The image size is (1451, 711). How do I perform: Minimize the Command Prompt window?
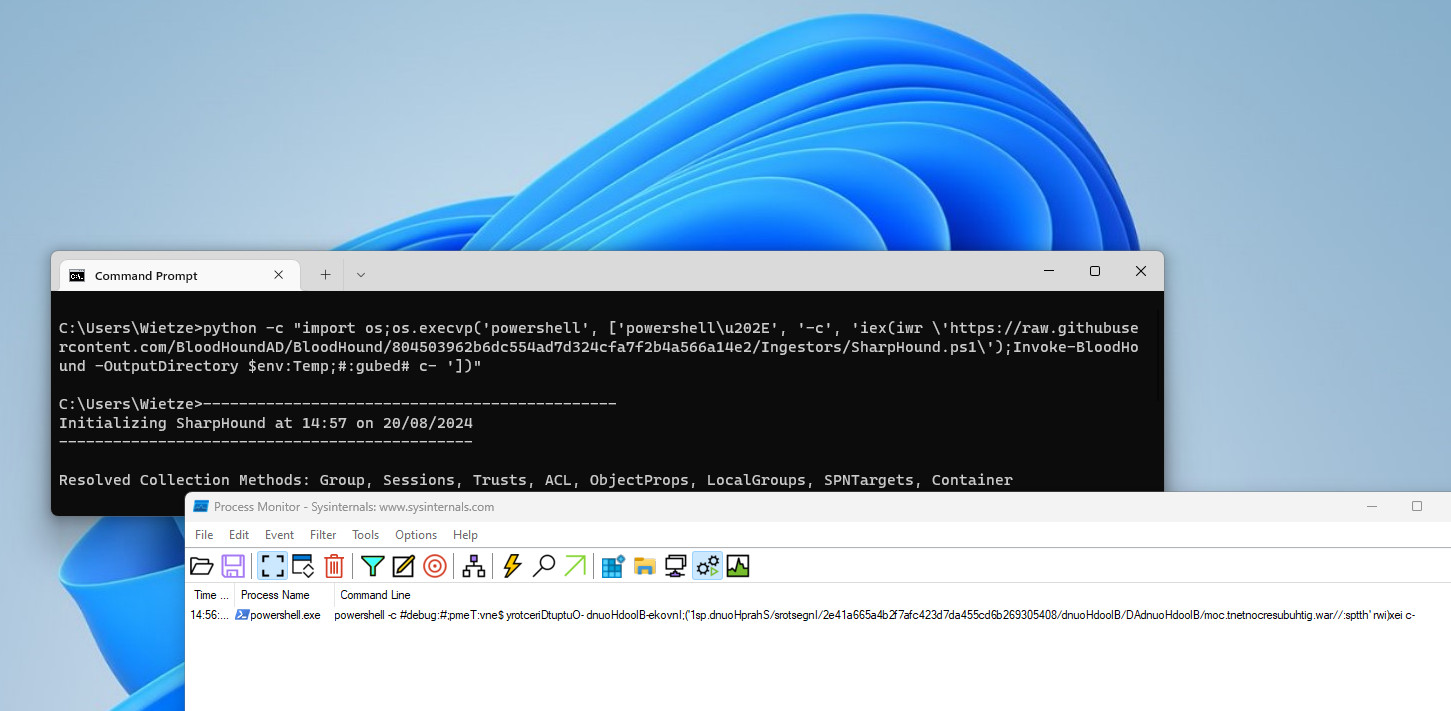1048,271
